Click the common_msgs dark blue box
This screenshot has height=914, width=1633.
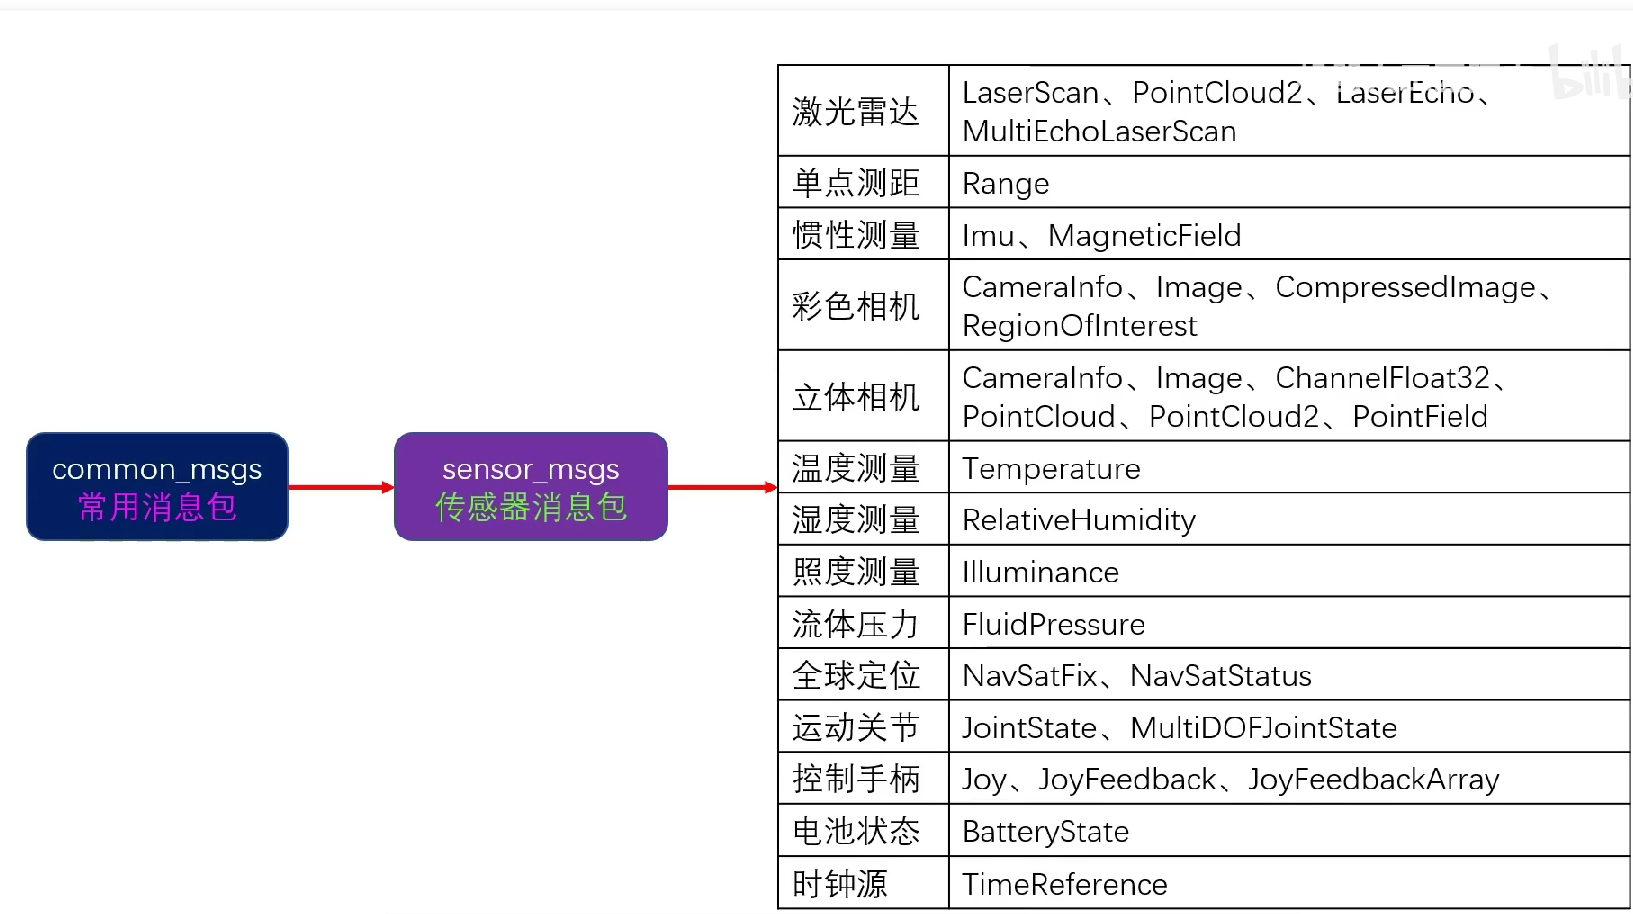coord(157,487)
